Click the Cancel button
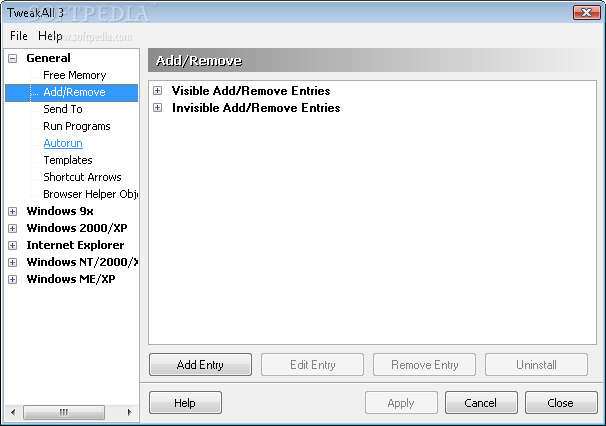The image size is (606, 426). (x=481, y=403)
